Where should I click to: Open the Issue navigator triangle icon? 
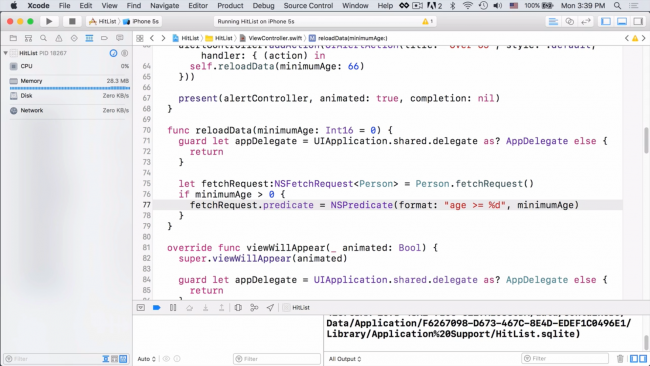tap(59, 38)
